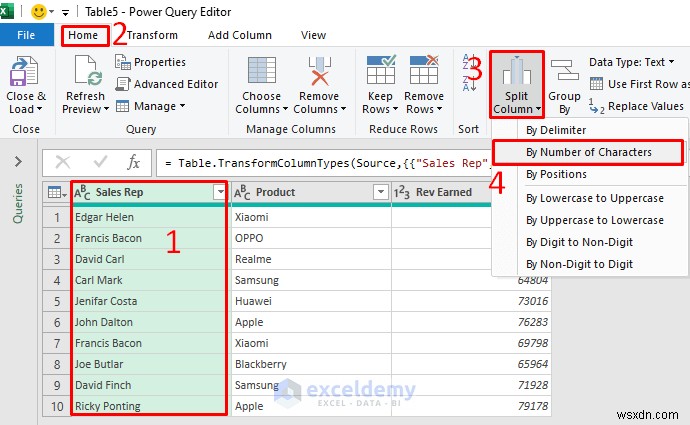The height and width of the screenshot is (425, 690).
Task: Click the Remove Rows icon
Action: (x=424, y=70)
